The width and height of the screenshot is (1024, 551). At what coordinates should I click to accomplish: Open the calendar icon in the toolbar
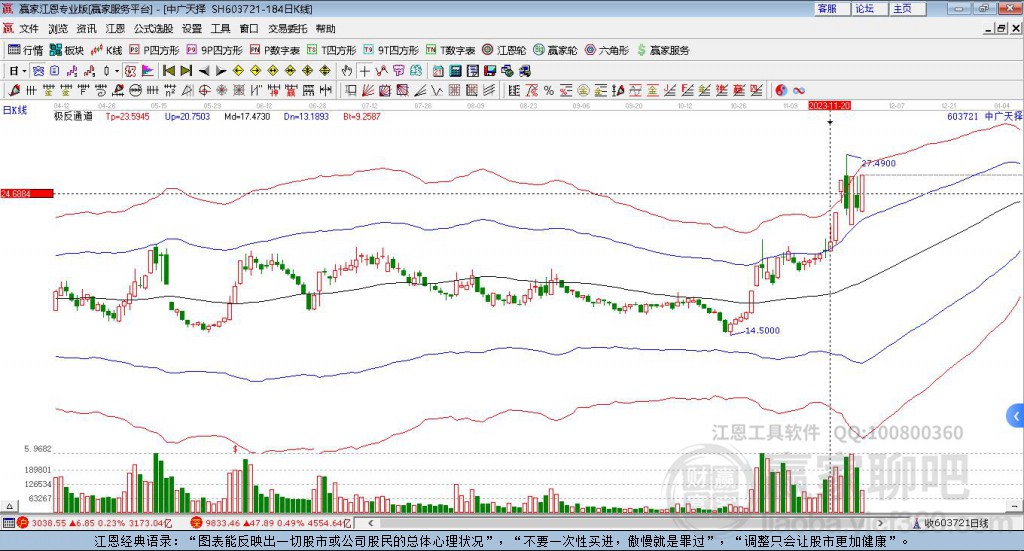tap(438, 71)
